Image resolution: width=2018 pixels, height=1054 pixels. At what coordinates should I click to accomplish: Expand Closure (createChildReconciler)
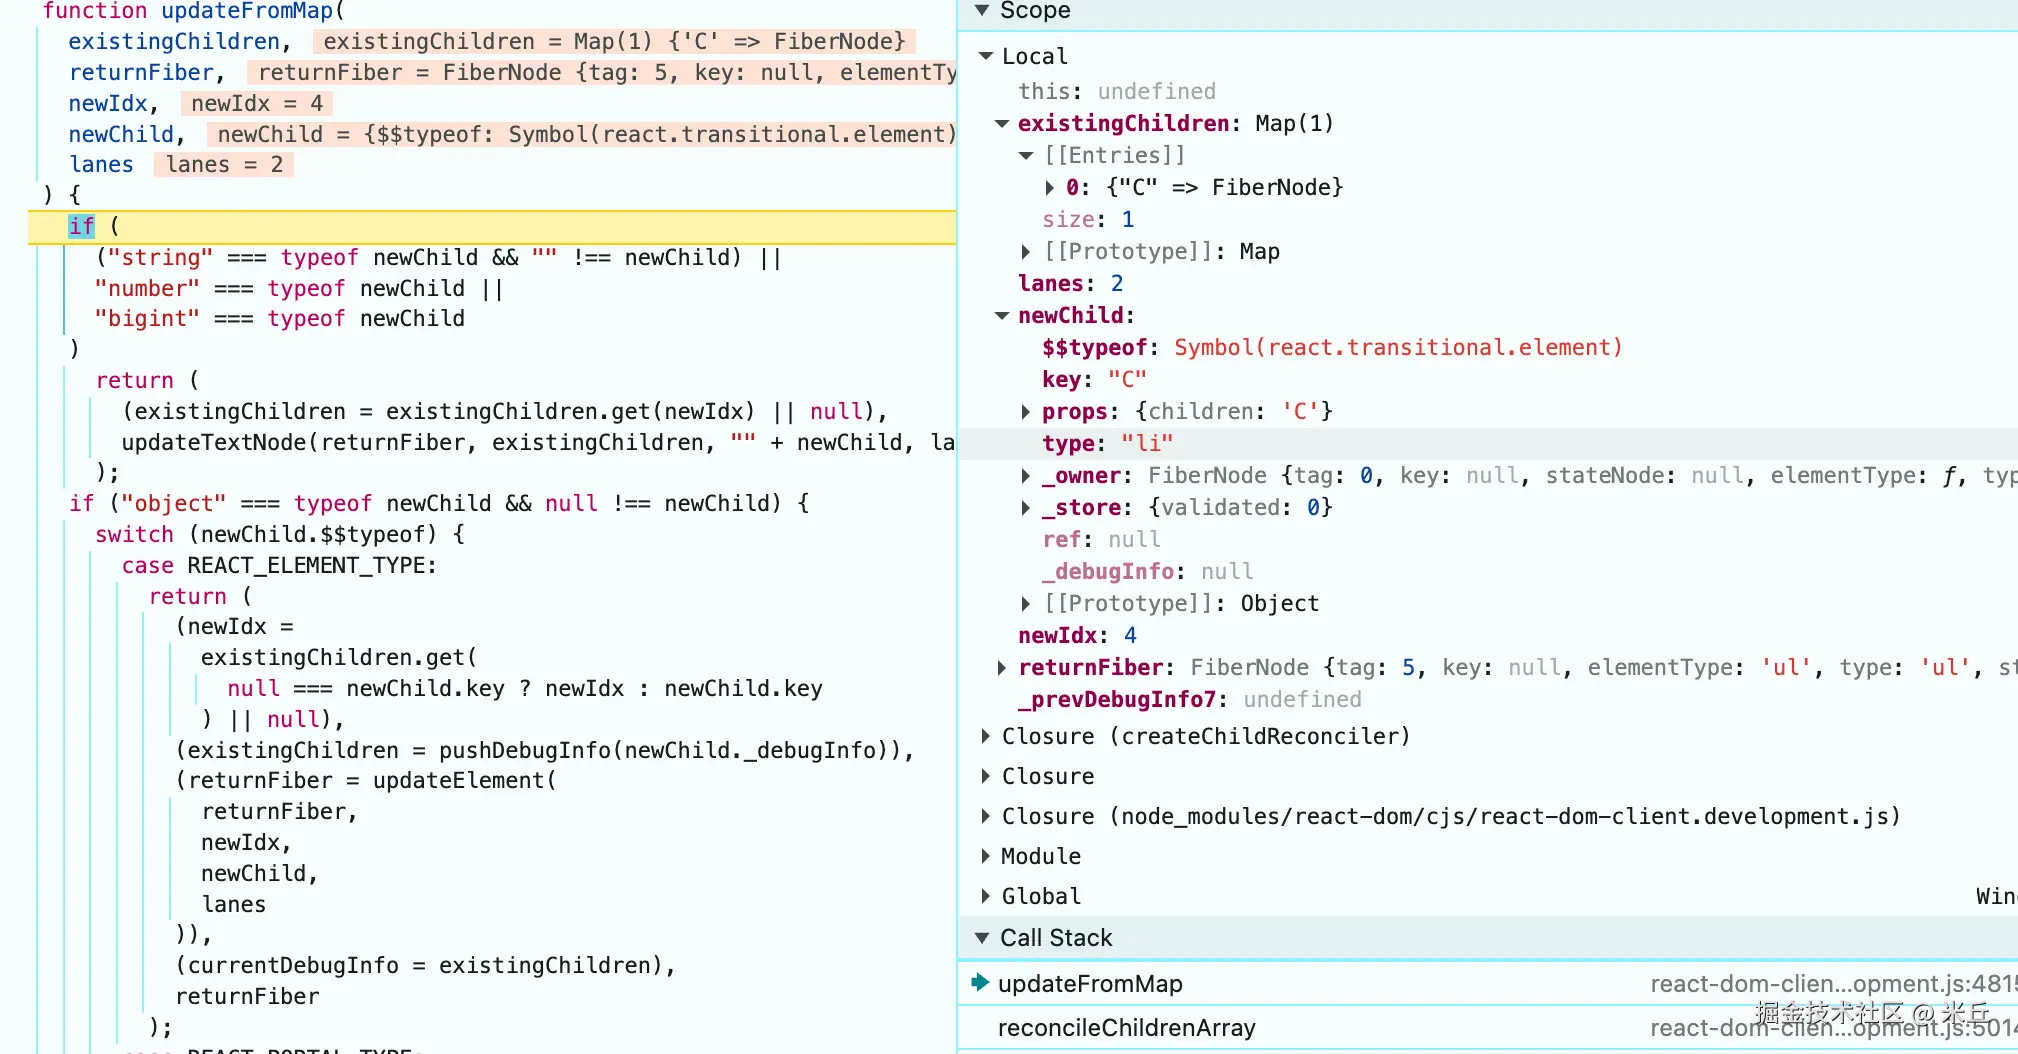(x=986, y=736)
